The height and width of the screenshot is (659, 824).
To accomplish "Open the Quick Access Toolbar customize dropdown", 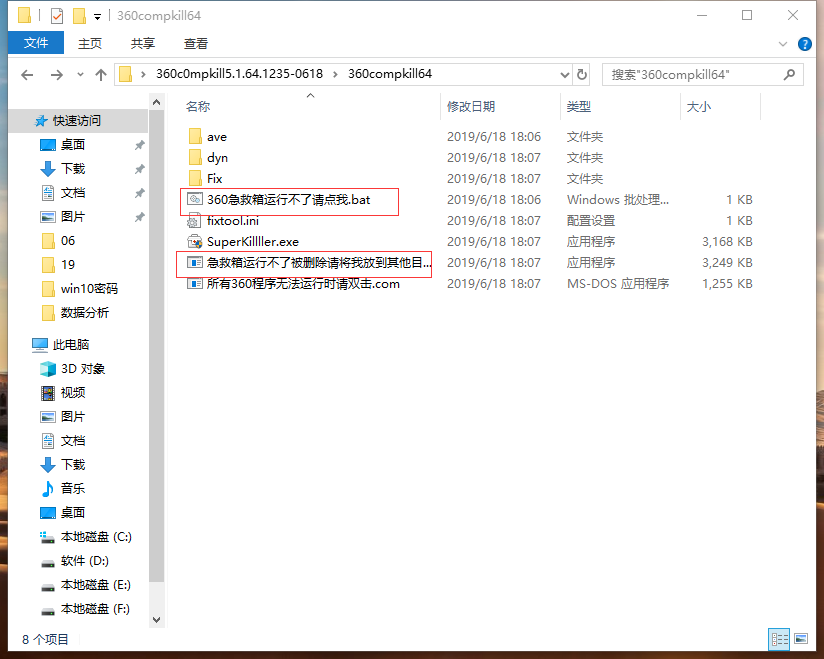I will [x=97, y=16].
